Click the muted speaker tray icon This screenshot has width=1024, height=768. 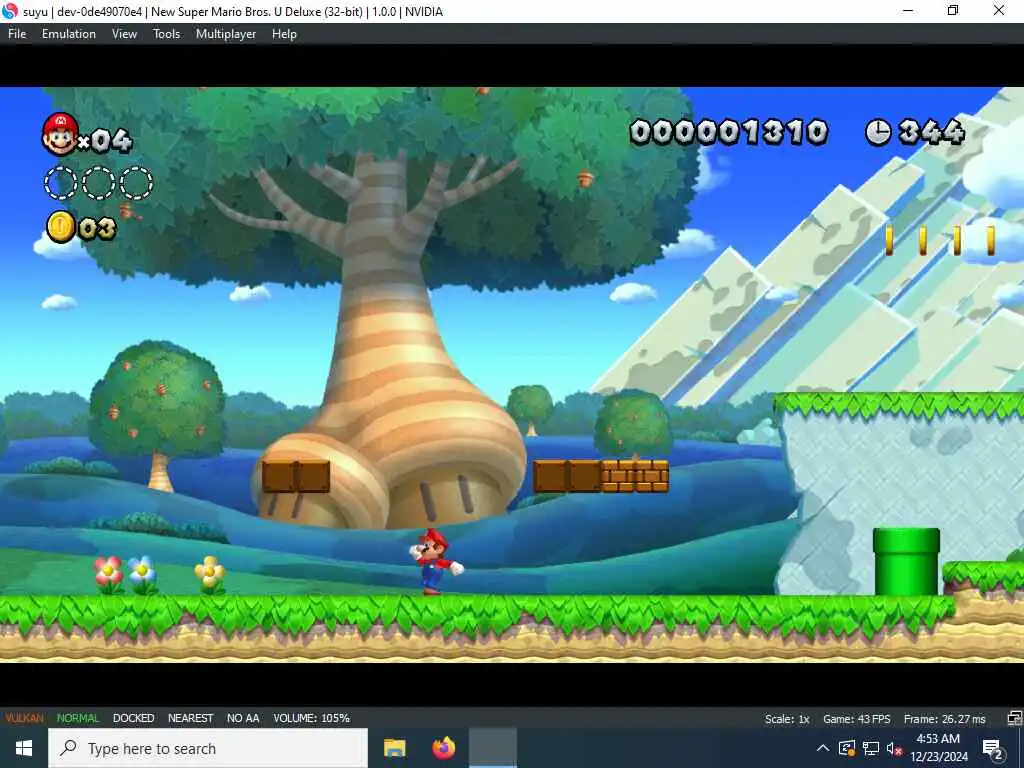coord(894,748)
